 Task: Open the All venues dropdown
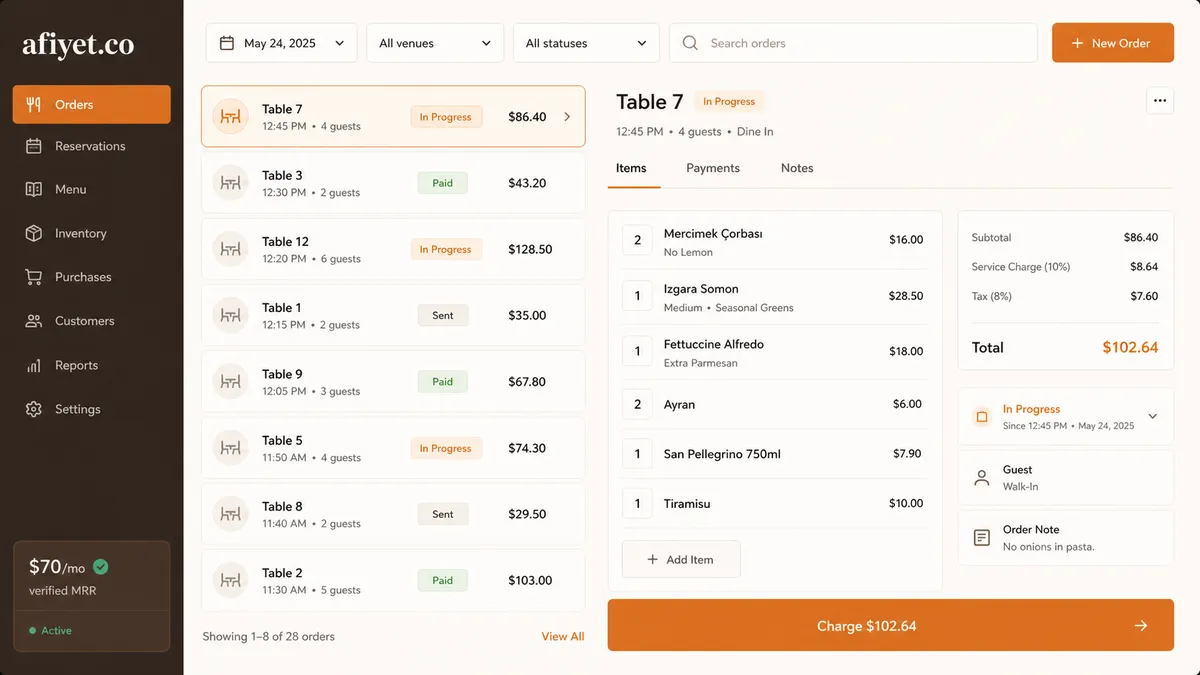(435, 43)
